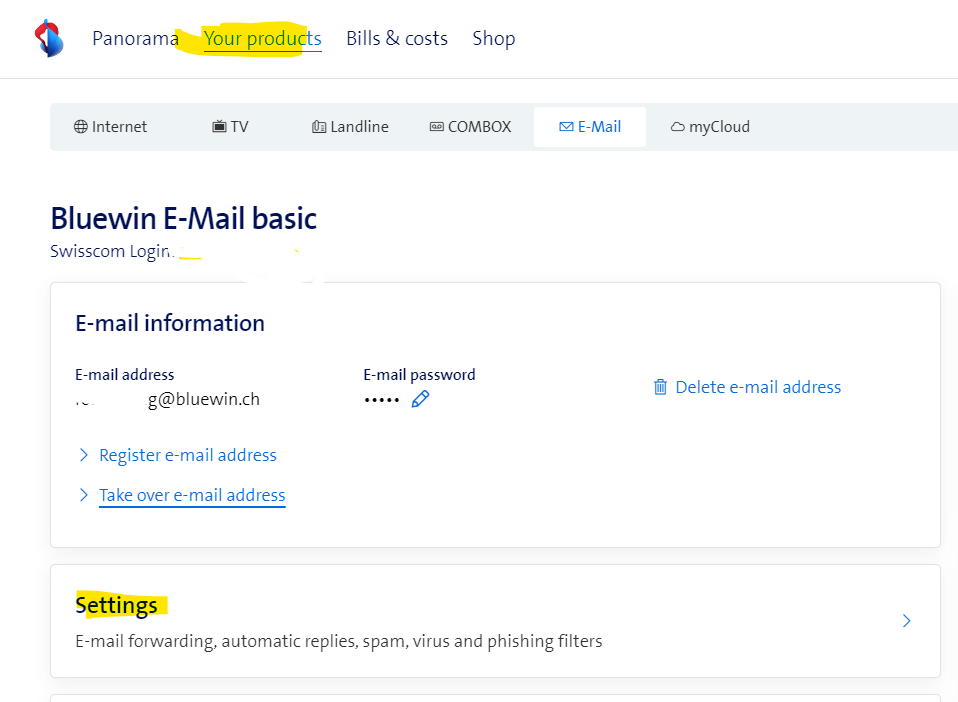This screenshot has width=958, height=702.
Task: Switch to Bills & costs
Action: (396, 39)
